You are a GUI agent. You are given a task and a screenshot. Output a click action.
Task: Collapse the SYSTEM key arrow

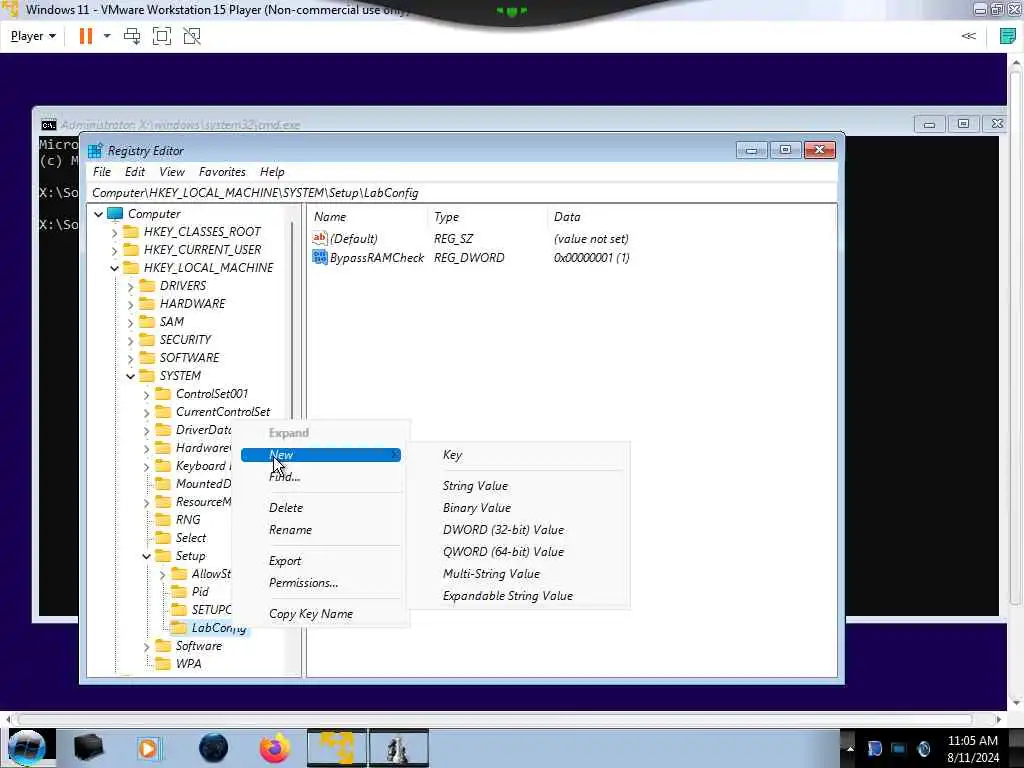tap(131, 376)
